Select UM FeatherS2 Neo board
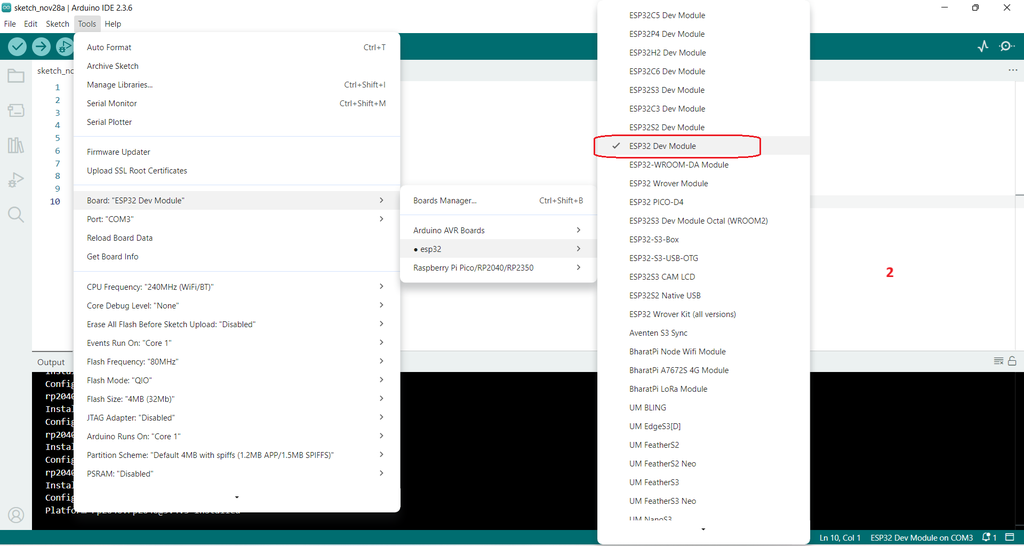1024x546 pixels. pyautogui.click(x=703, y=464)
